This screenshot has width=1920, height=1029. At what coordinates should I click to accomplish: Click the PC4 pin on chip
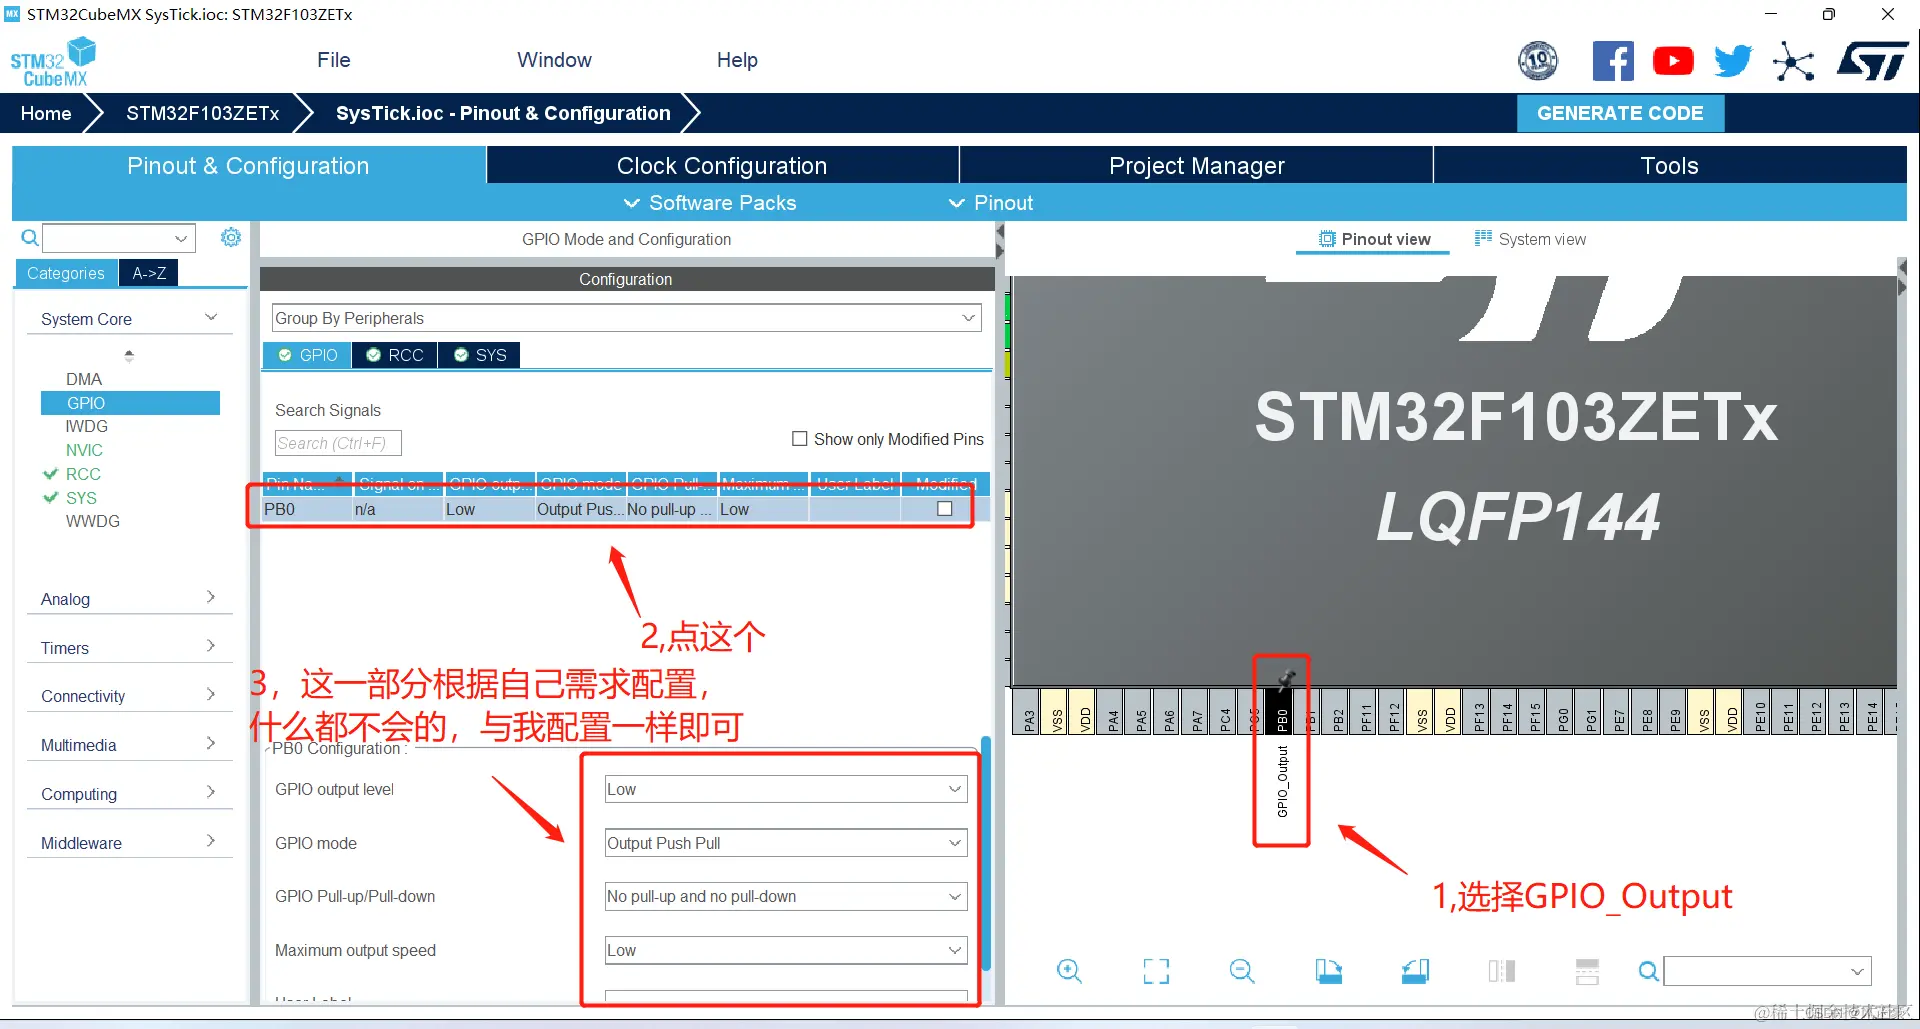coord(1225,711)
